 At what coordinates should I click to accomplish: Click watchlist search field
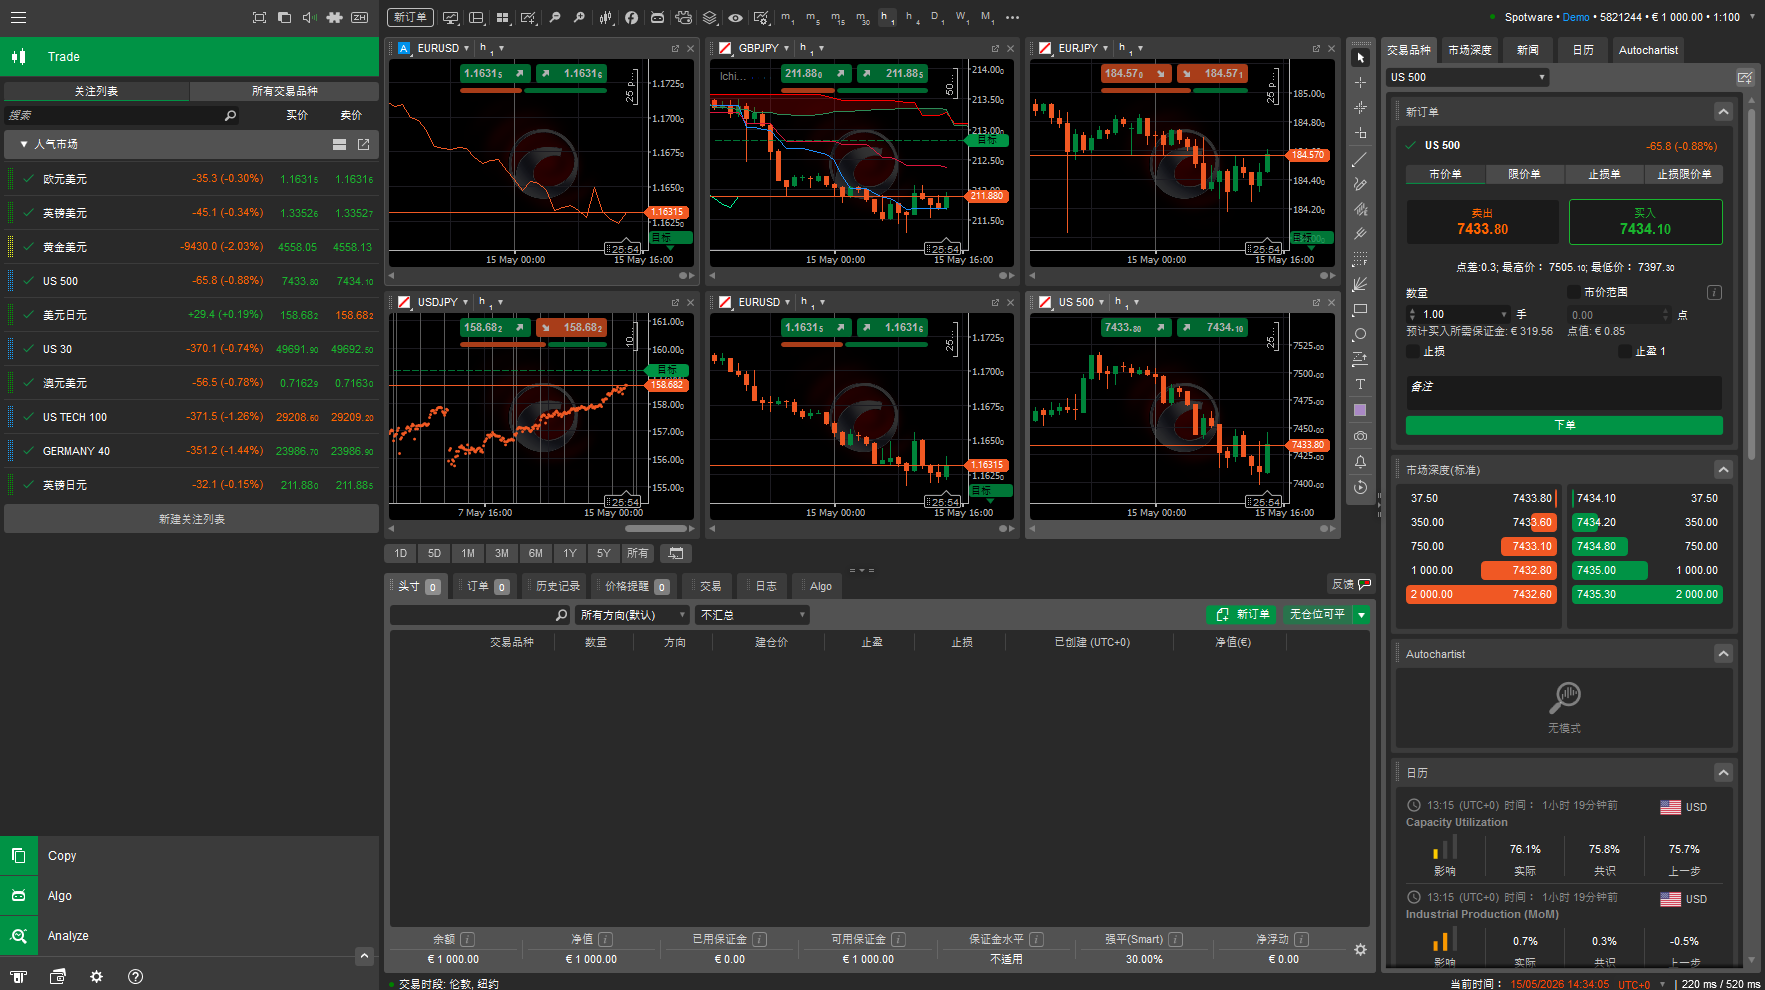(120, 115)
